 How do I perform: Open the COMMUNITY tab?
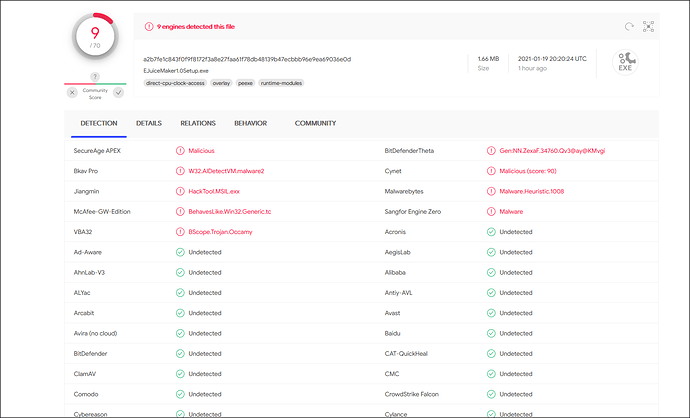pos(315,123)
